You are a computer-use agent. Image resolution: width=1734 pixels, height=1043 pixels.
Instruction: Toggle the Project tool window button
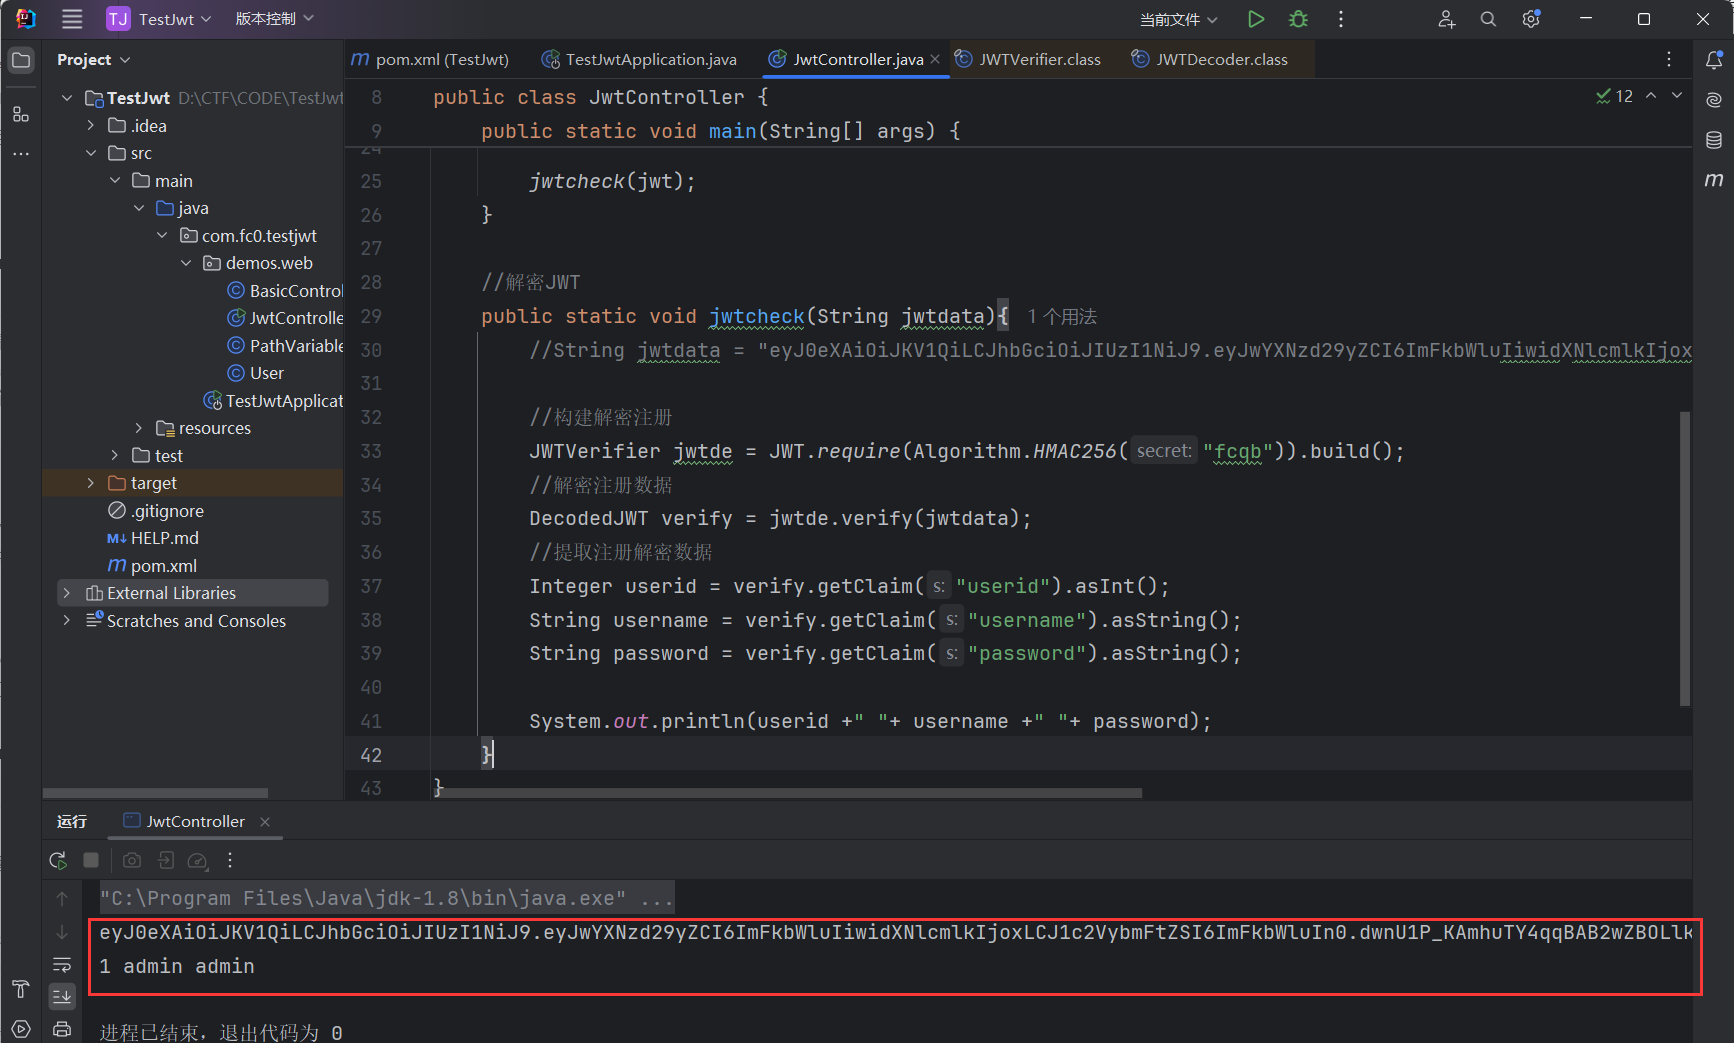pos(21,60)
